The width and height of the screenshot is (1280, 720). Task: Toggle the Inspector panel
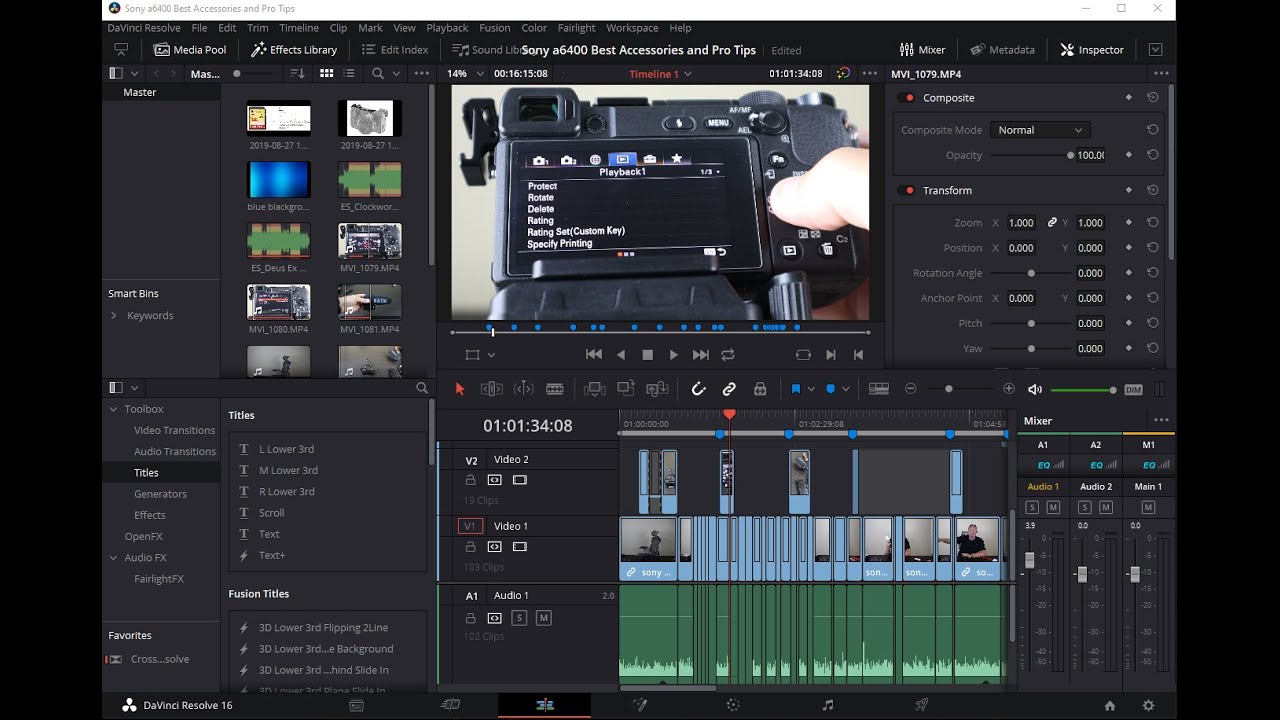pos(1092,49)
